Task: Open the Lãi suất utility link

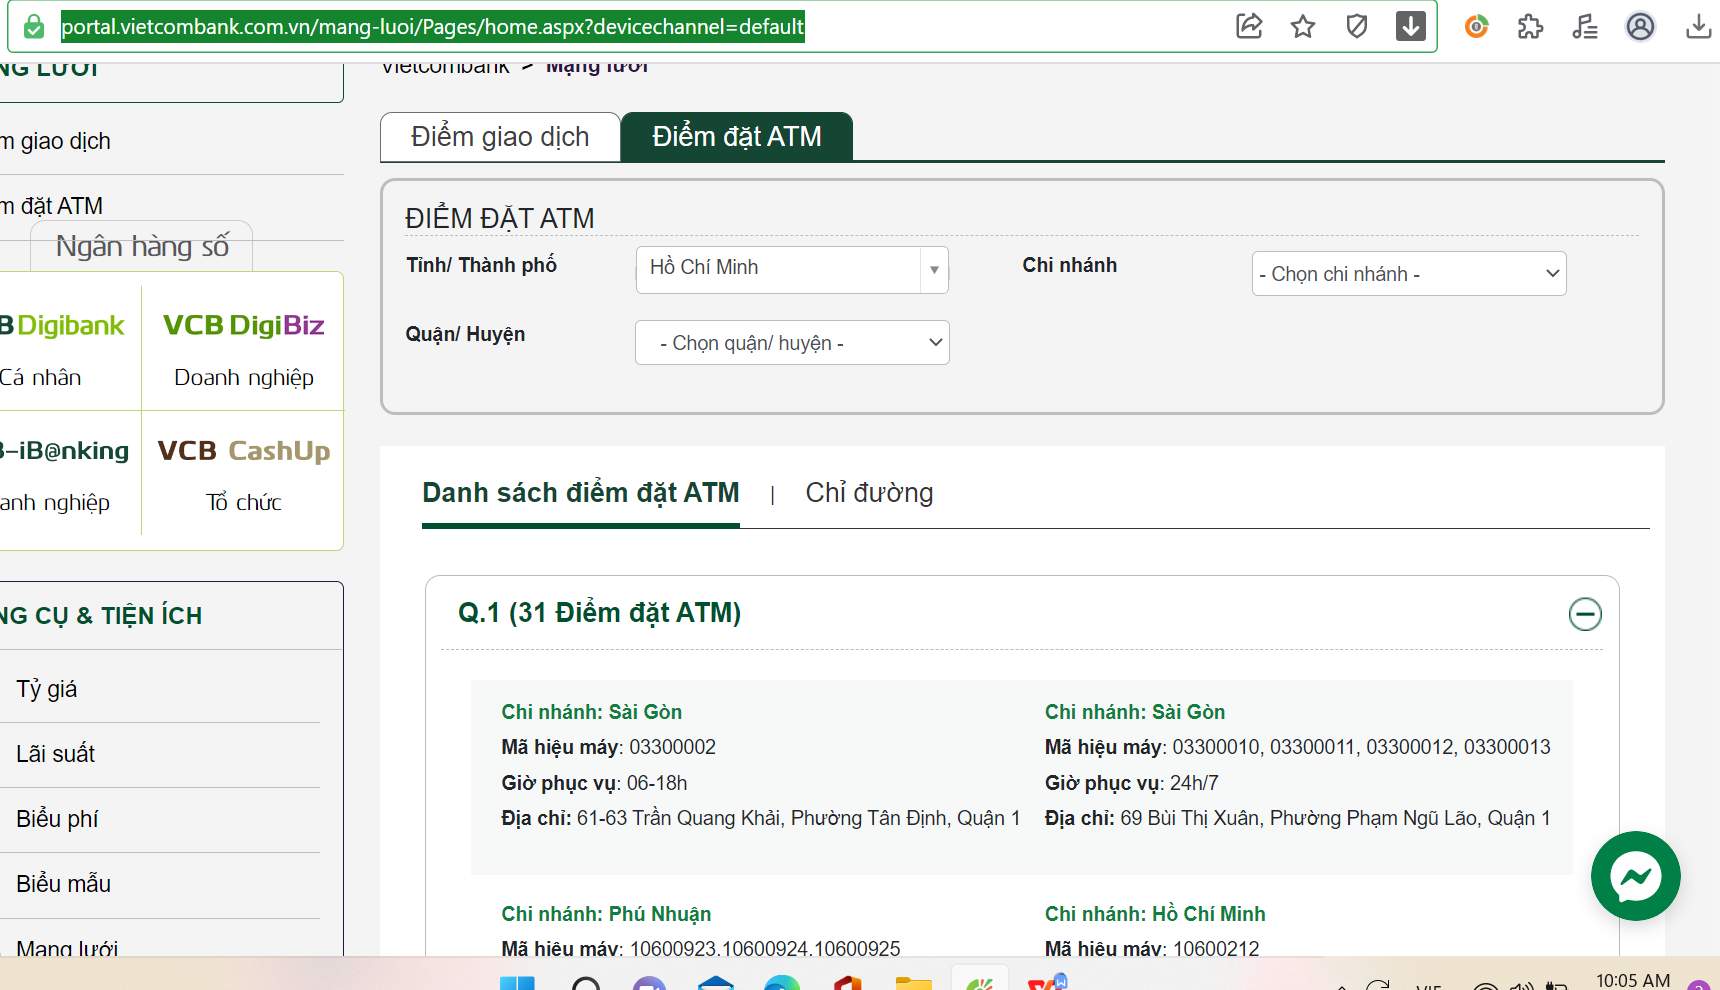Action: pyautogui.click(x=56, y=754)
